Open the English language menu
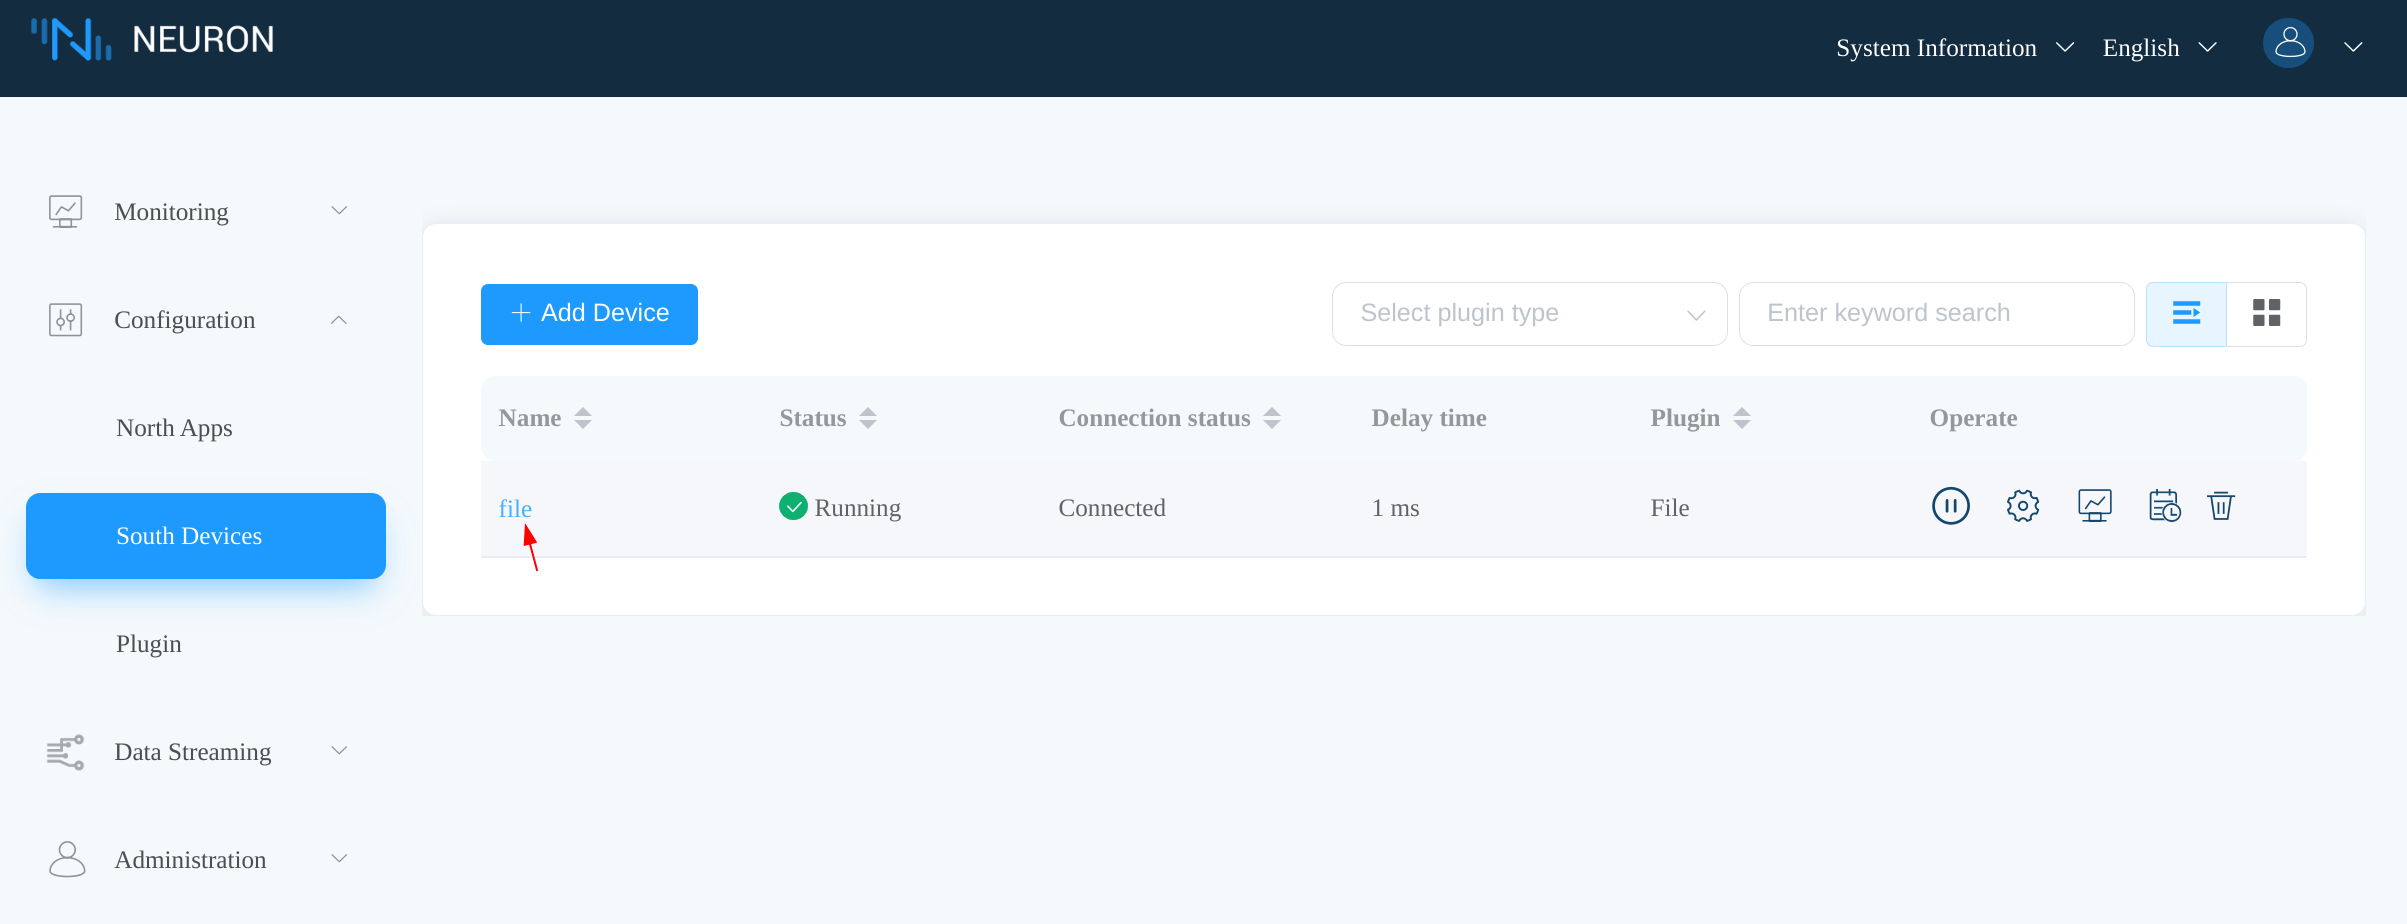 click(2140, 47)
